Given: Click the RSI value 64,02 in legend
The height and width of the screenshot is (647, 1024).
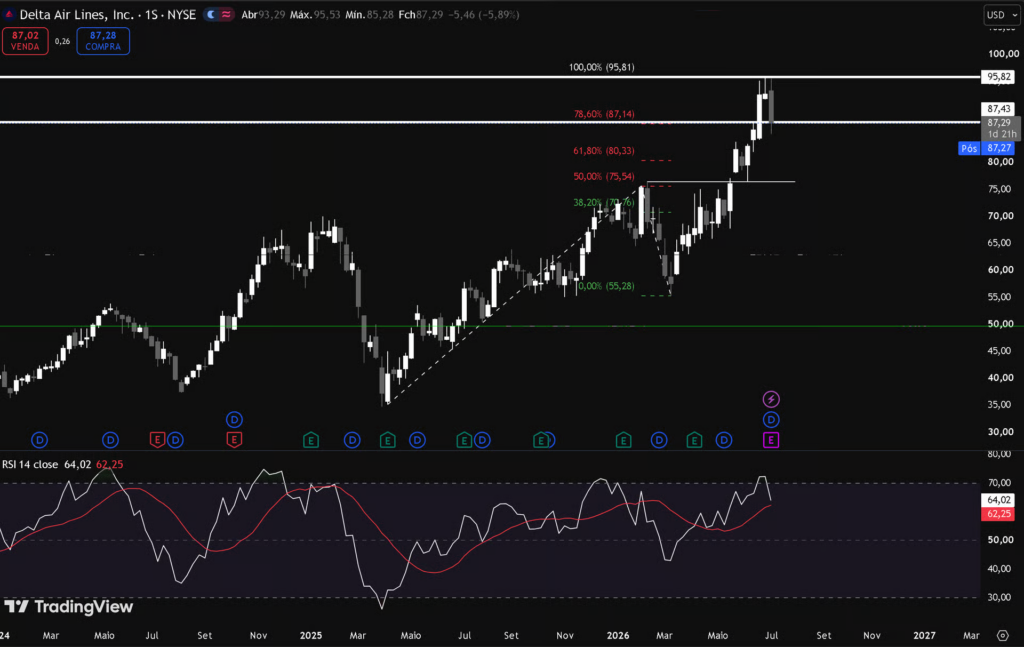Looking at the screenshot, I should [77, 464].
